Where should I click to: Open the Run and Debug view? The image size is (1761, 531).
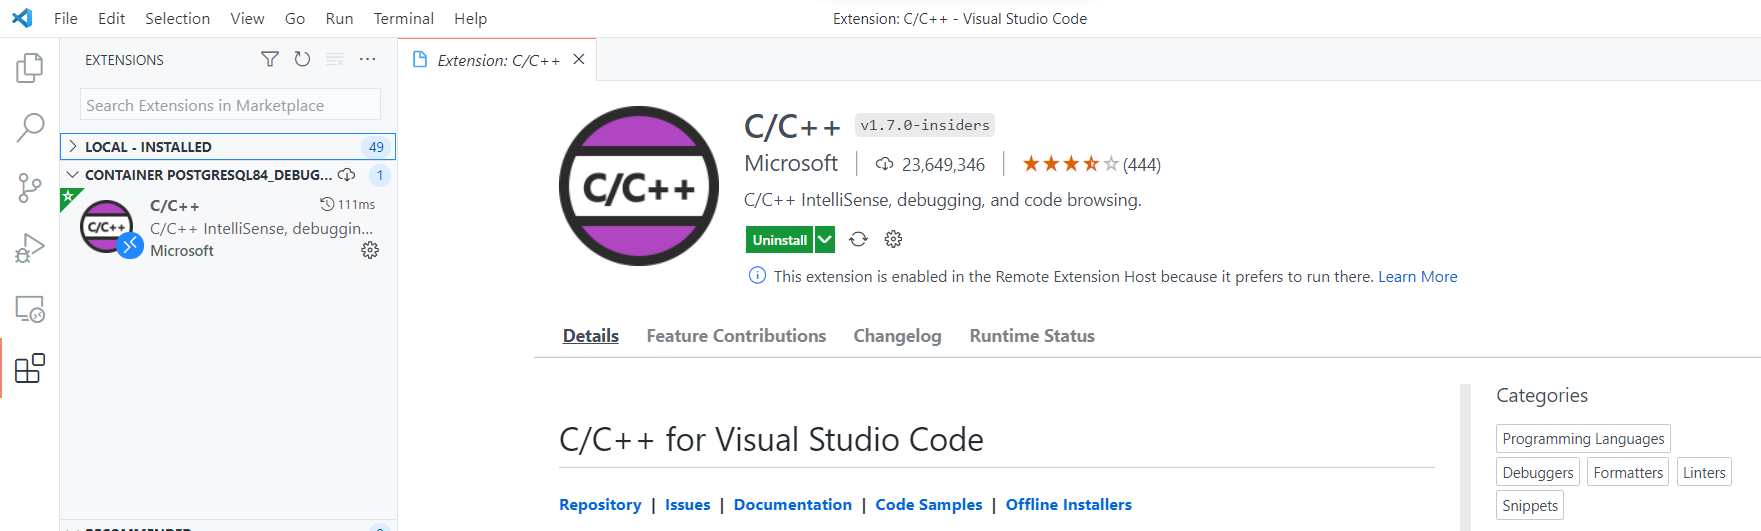tap(30, 248)
